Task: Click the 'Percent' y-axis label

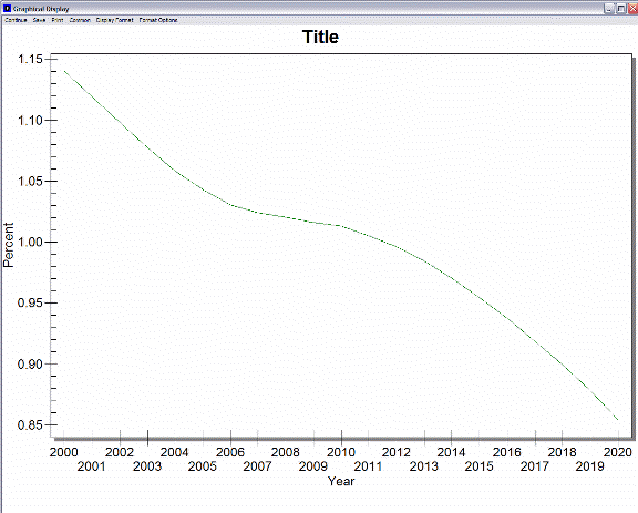Action: (9, 244)
